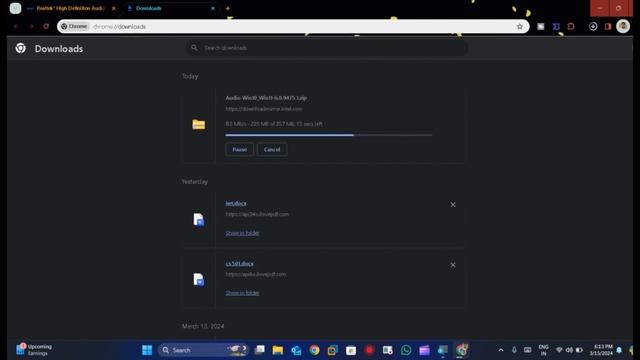Open the first extension icon beside the address bar

point(541,27)
